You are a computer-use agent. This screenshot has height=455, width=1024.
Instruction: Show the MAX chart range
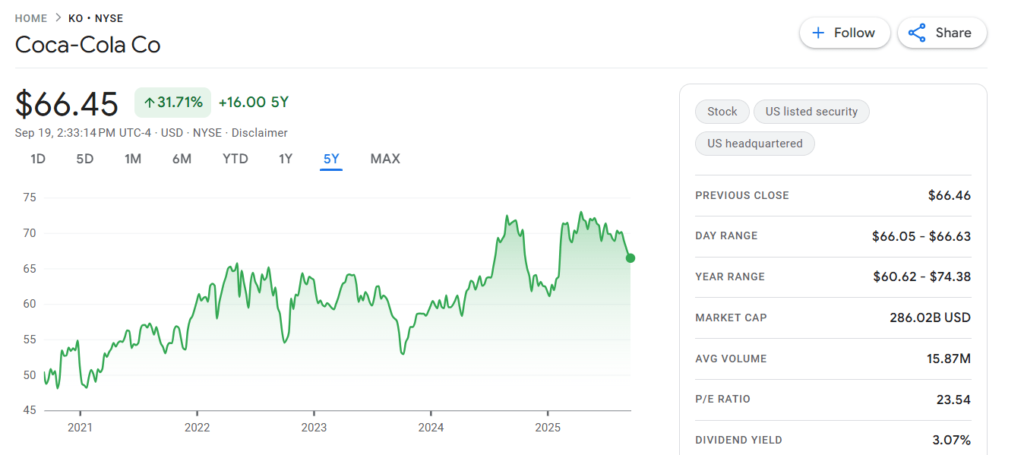pos(385,159)
